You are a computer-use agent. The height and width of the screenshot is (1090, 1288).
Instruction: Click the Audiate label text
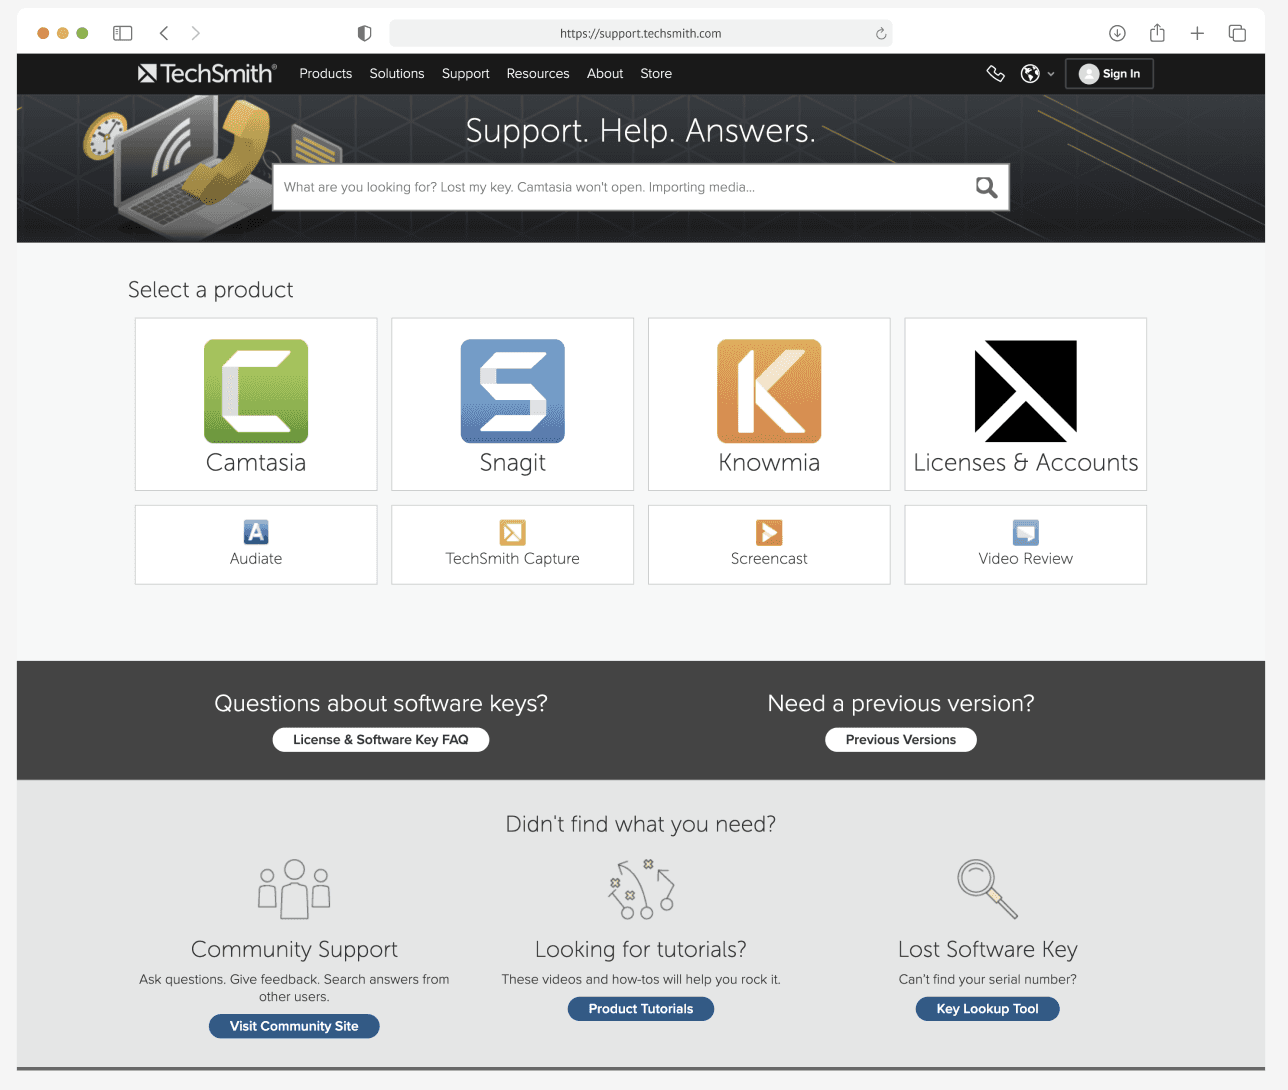click(256, 558)
